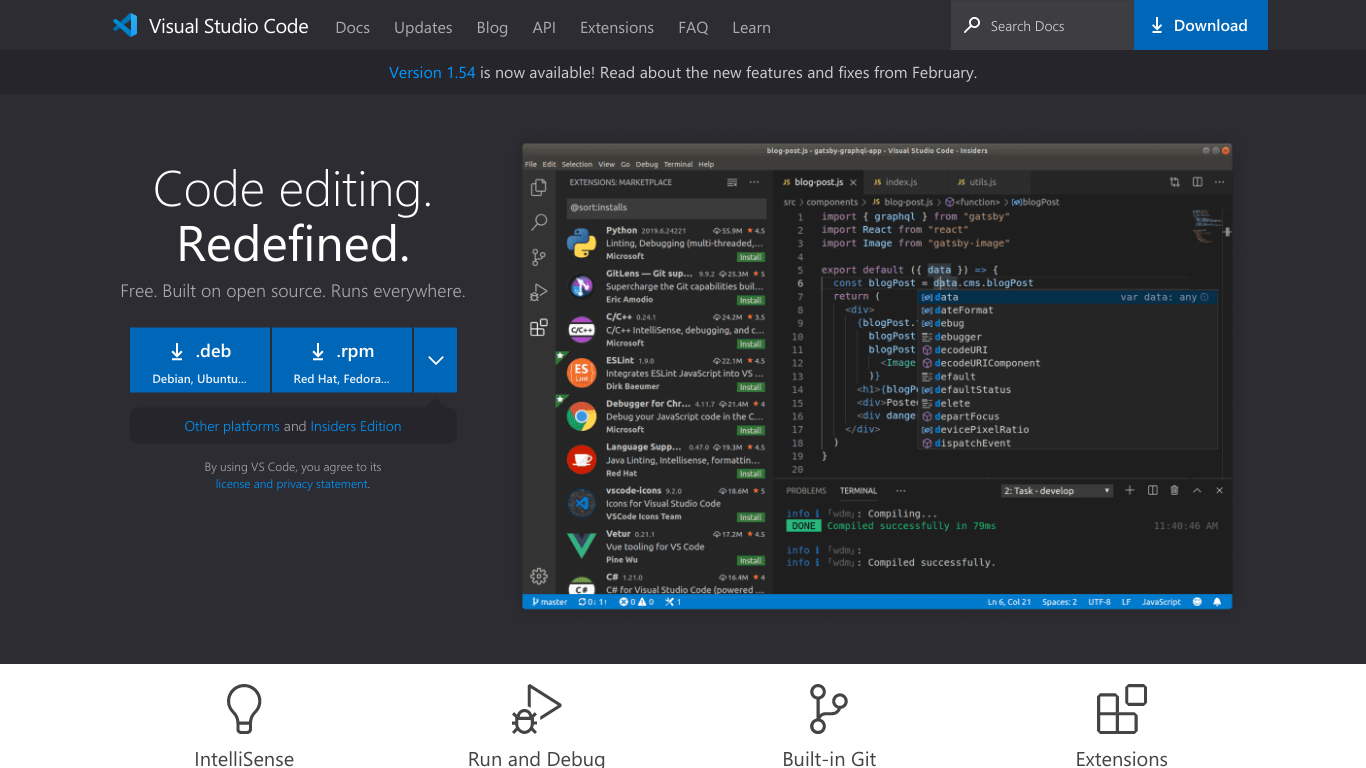This screenshot has width=1366, height=768.
Task: Select API in the top navigation
Action: coord(544,27)
